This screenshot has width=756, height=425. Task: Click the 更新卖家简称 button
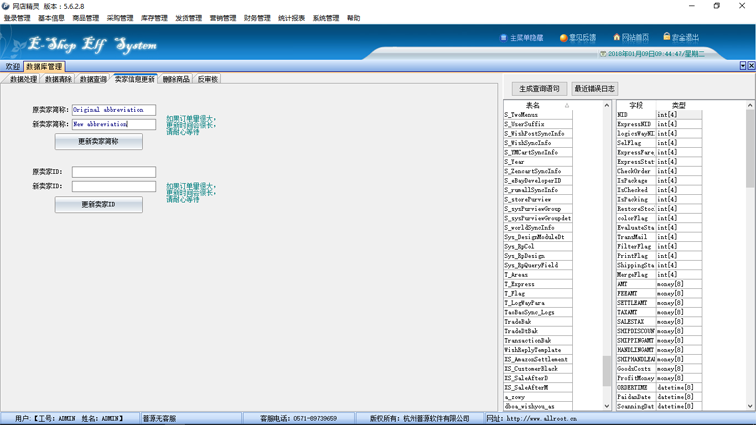[x=98, y=142]
